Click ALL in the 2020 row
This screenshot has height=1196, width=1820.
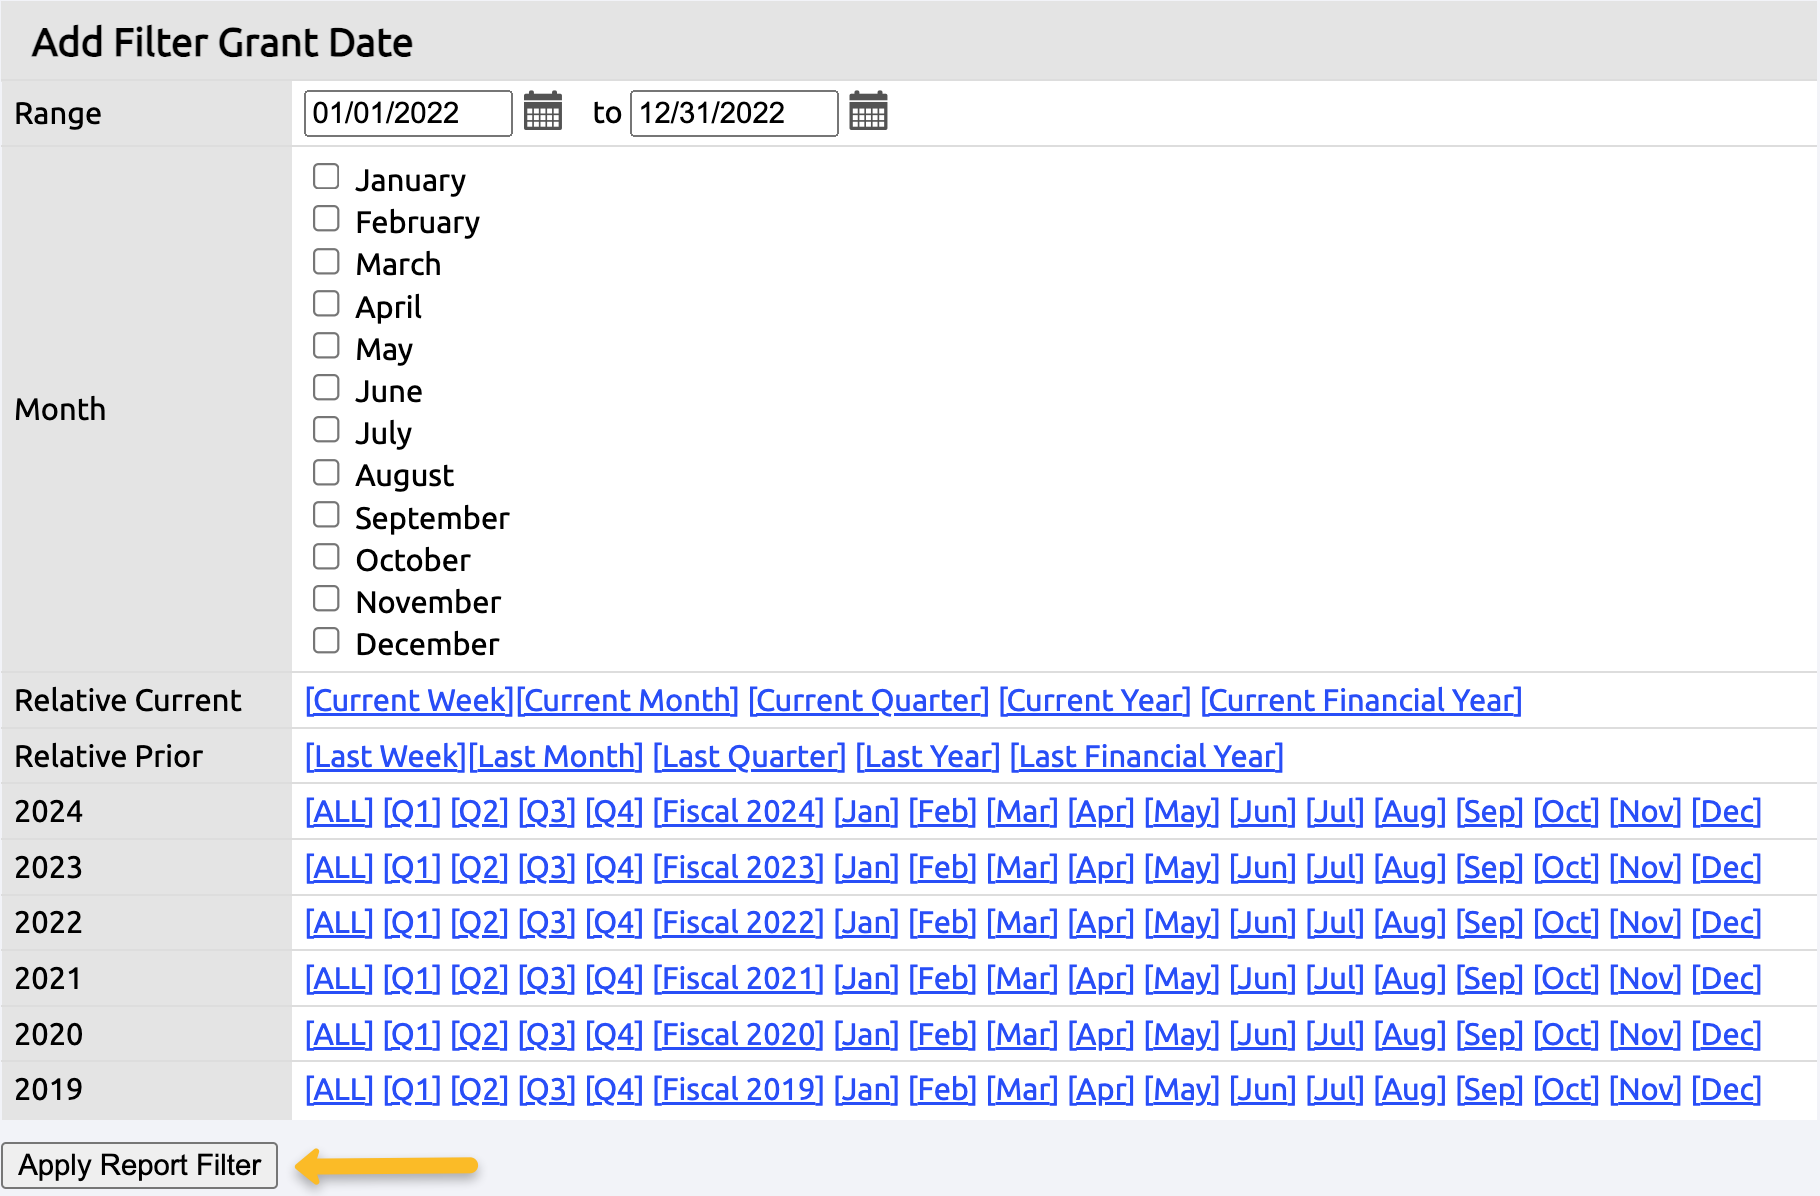tap(339, 1034)
